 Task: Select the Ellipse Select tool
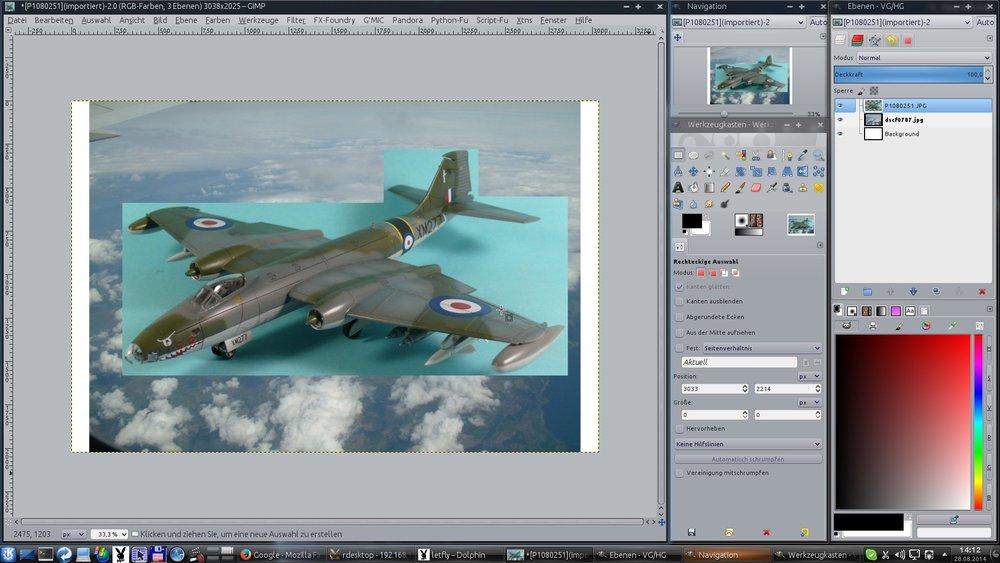click(x=693, y=155)
